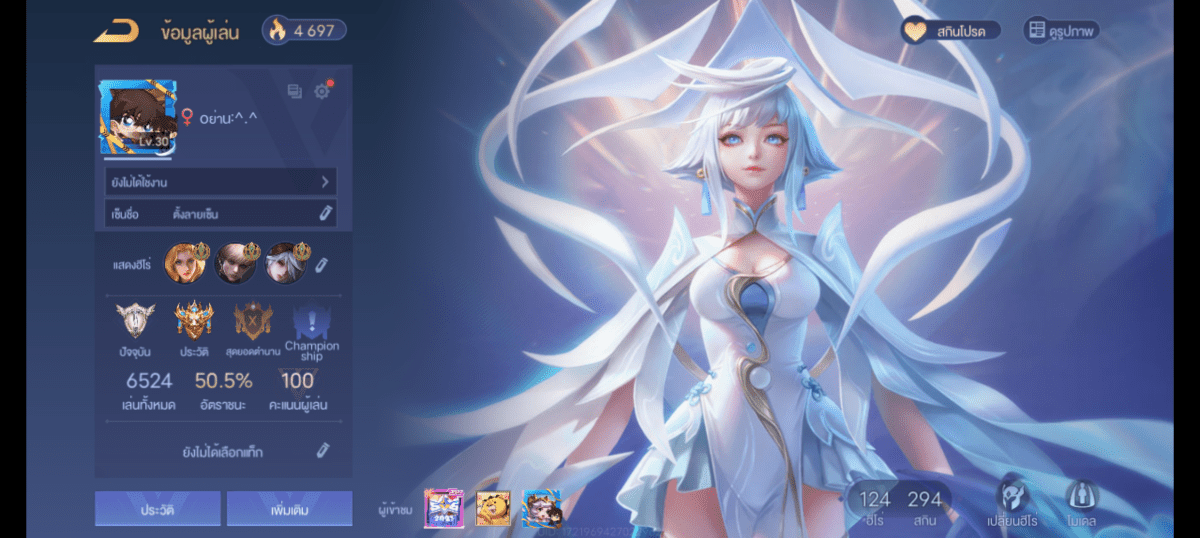
Task: Open the flame popularity counter 4 697
Action: [305, 30]
